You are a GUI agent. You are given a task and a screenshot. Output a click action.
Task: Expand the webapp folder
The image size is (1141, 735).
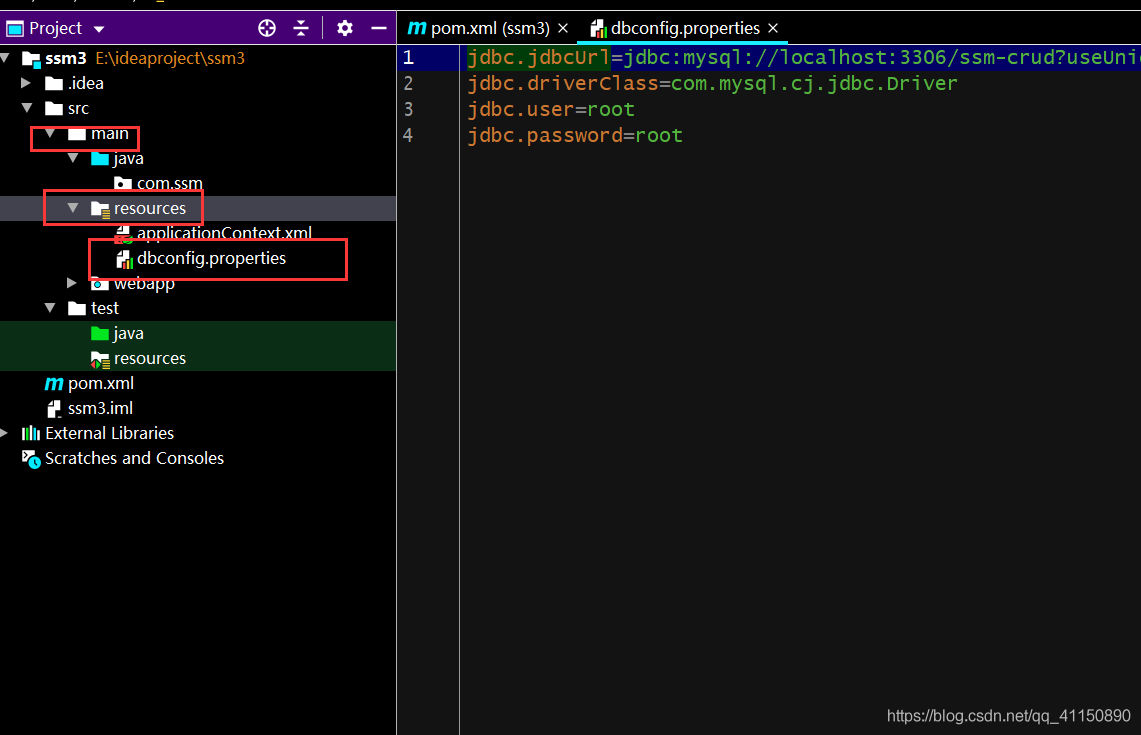click(x=72, y=284)
